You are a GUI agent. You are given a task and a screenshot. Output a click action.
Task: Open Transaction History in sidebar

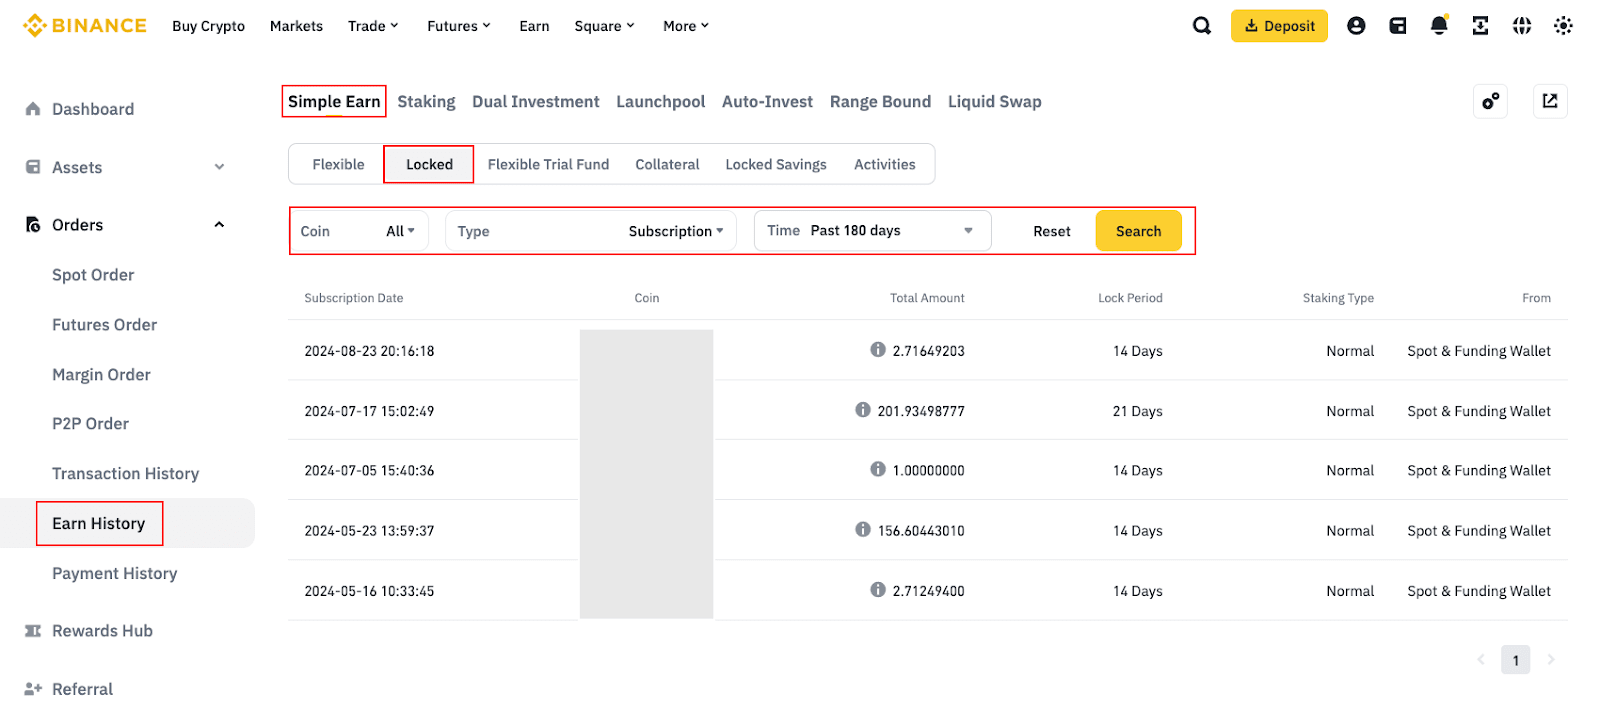125,474
